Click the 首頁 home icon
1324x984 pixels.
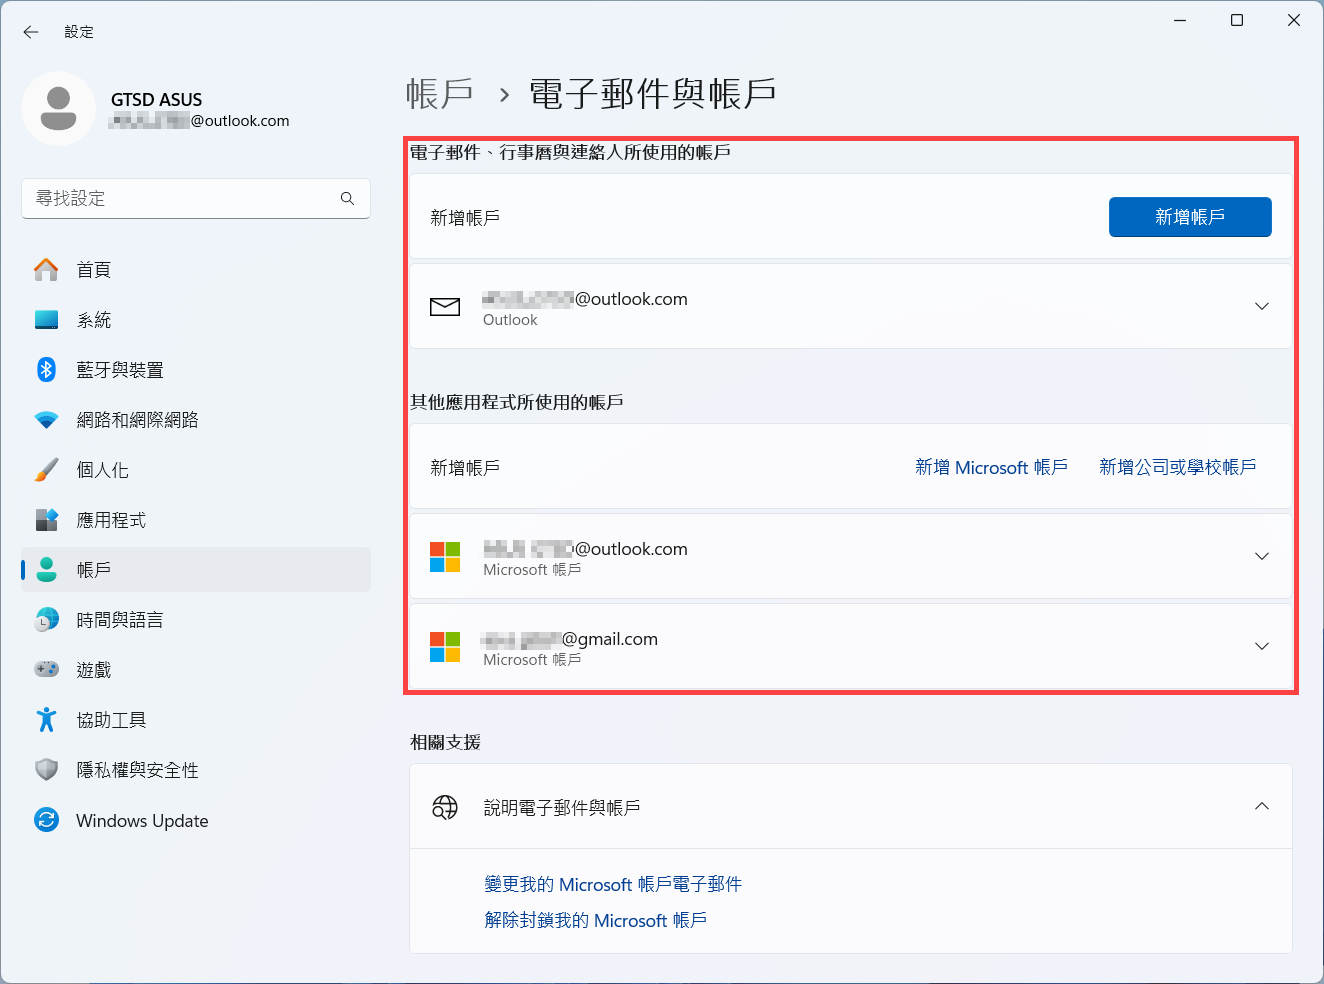pos(46,269)
